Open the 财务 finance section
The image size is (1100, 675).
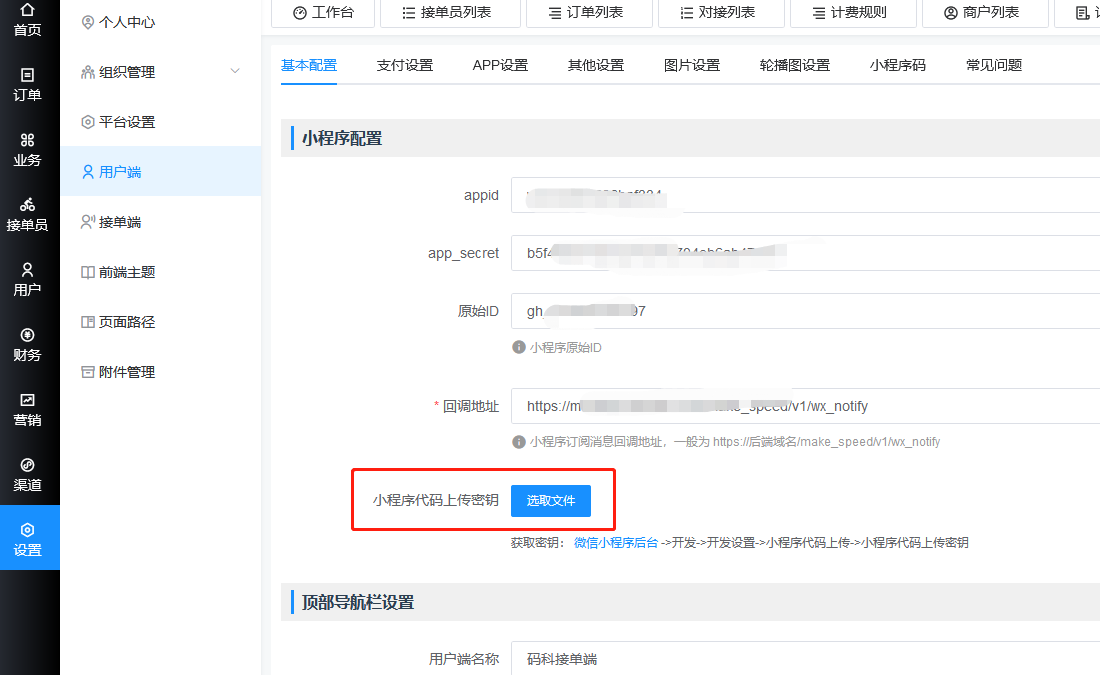coord(27,345)
